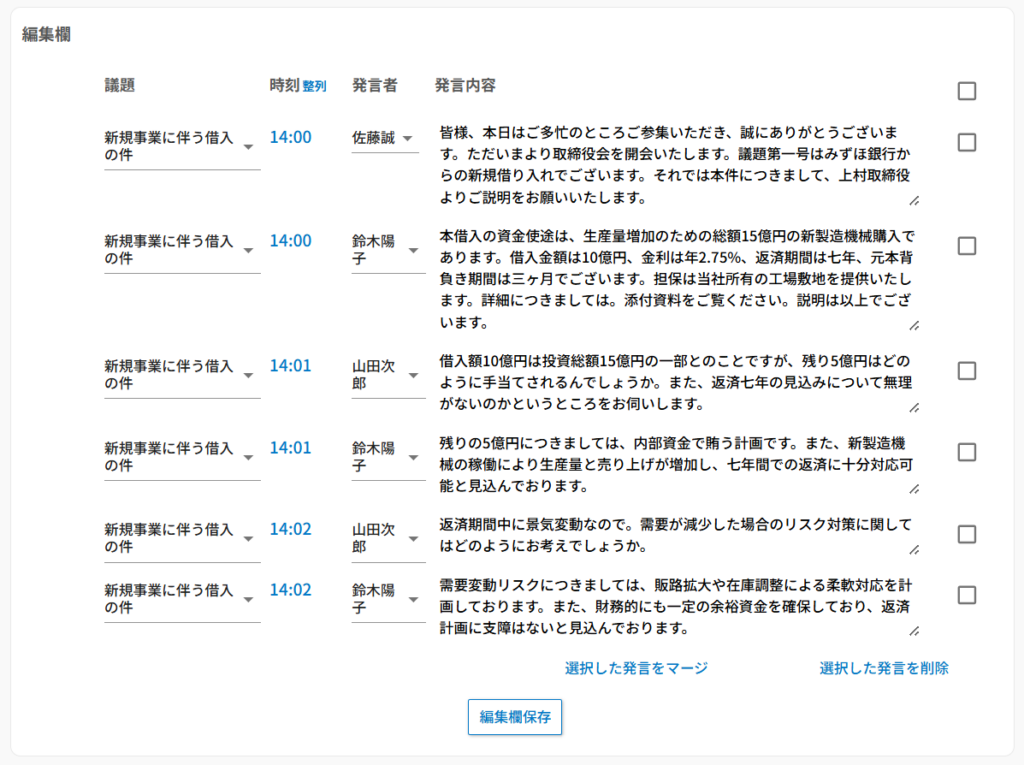
Task: Click 選択した発言を削除 link
Action: click(x=884, y=668)
